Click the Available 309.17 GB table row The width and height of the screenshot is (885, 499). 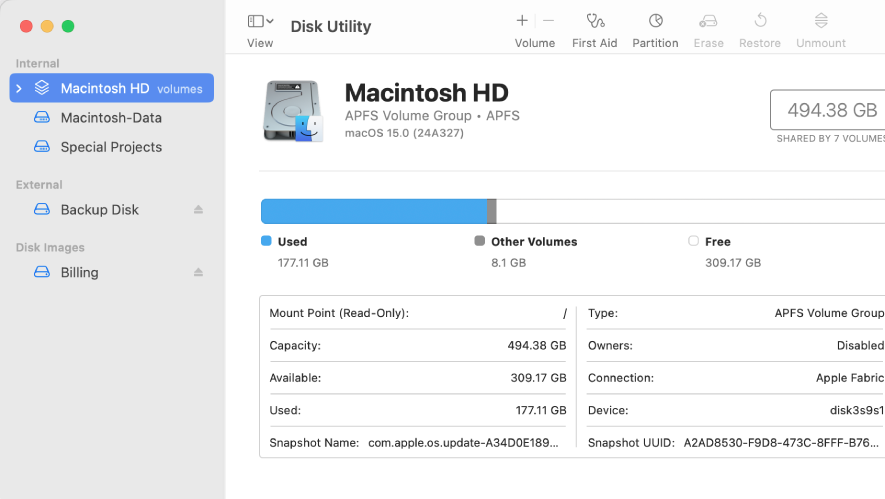[418, 378]
